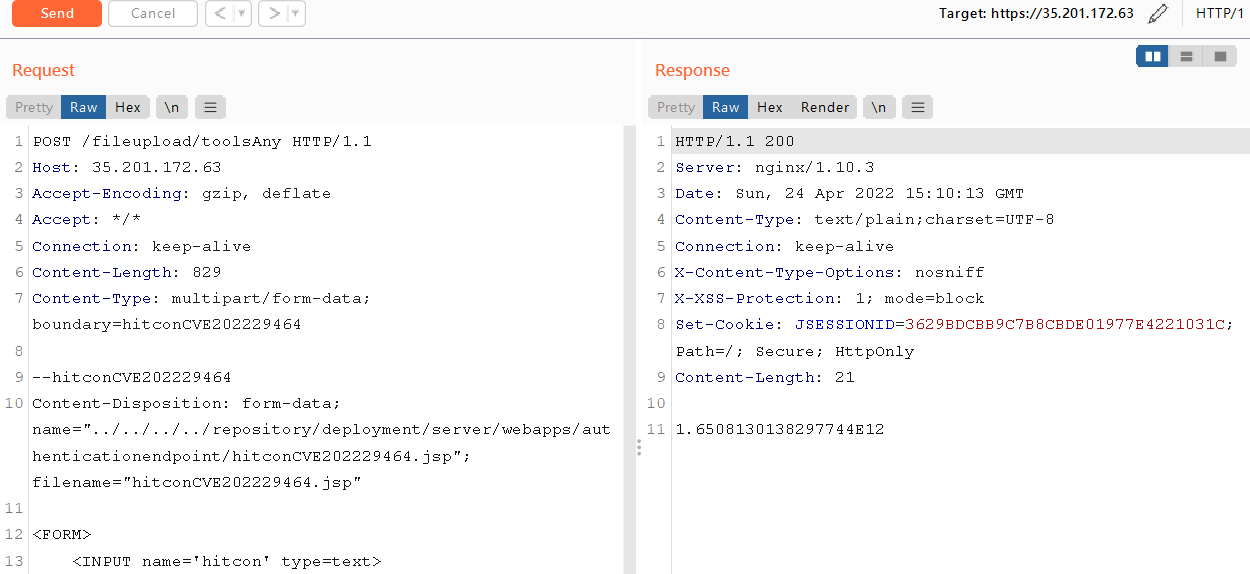Click the <FORM> line in request body

click(x=62, y=534)
